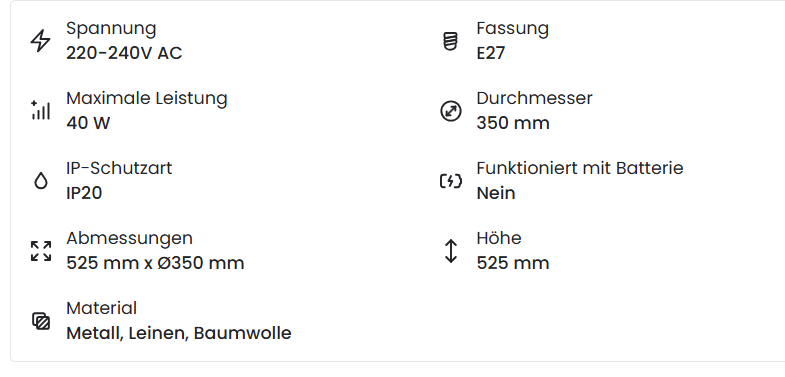
Task: Click the IP20 protection rating value
Action: (84, 193)
